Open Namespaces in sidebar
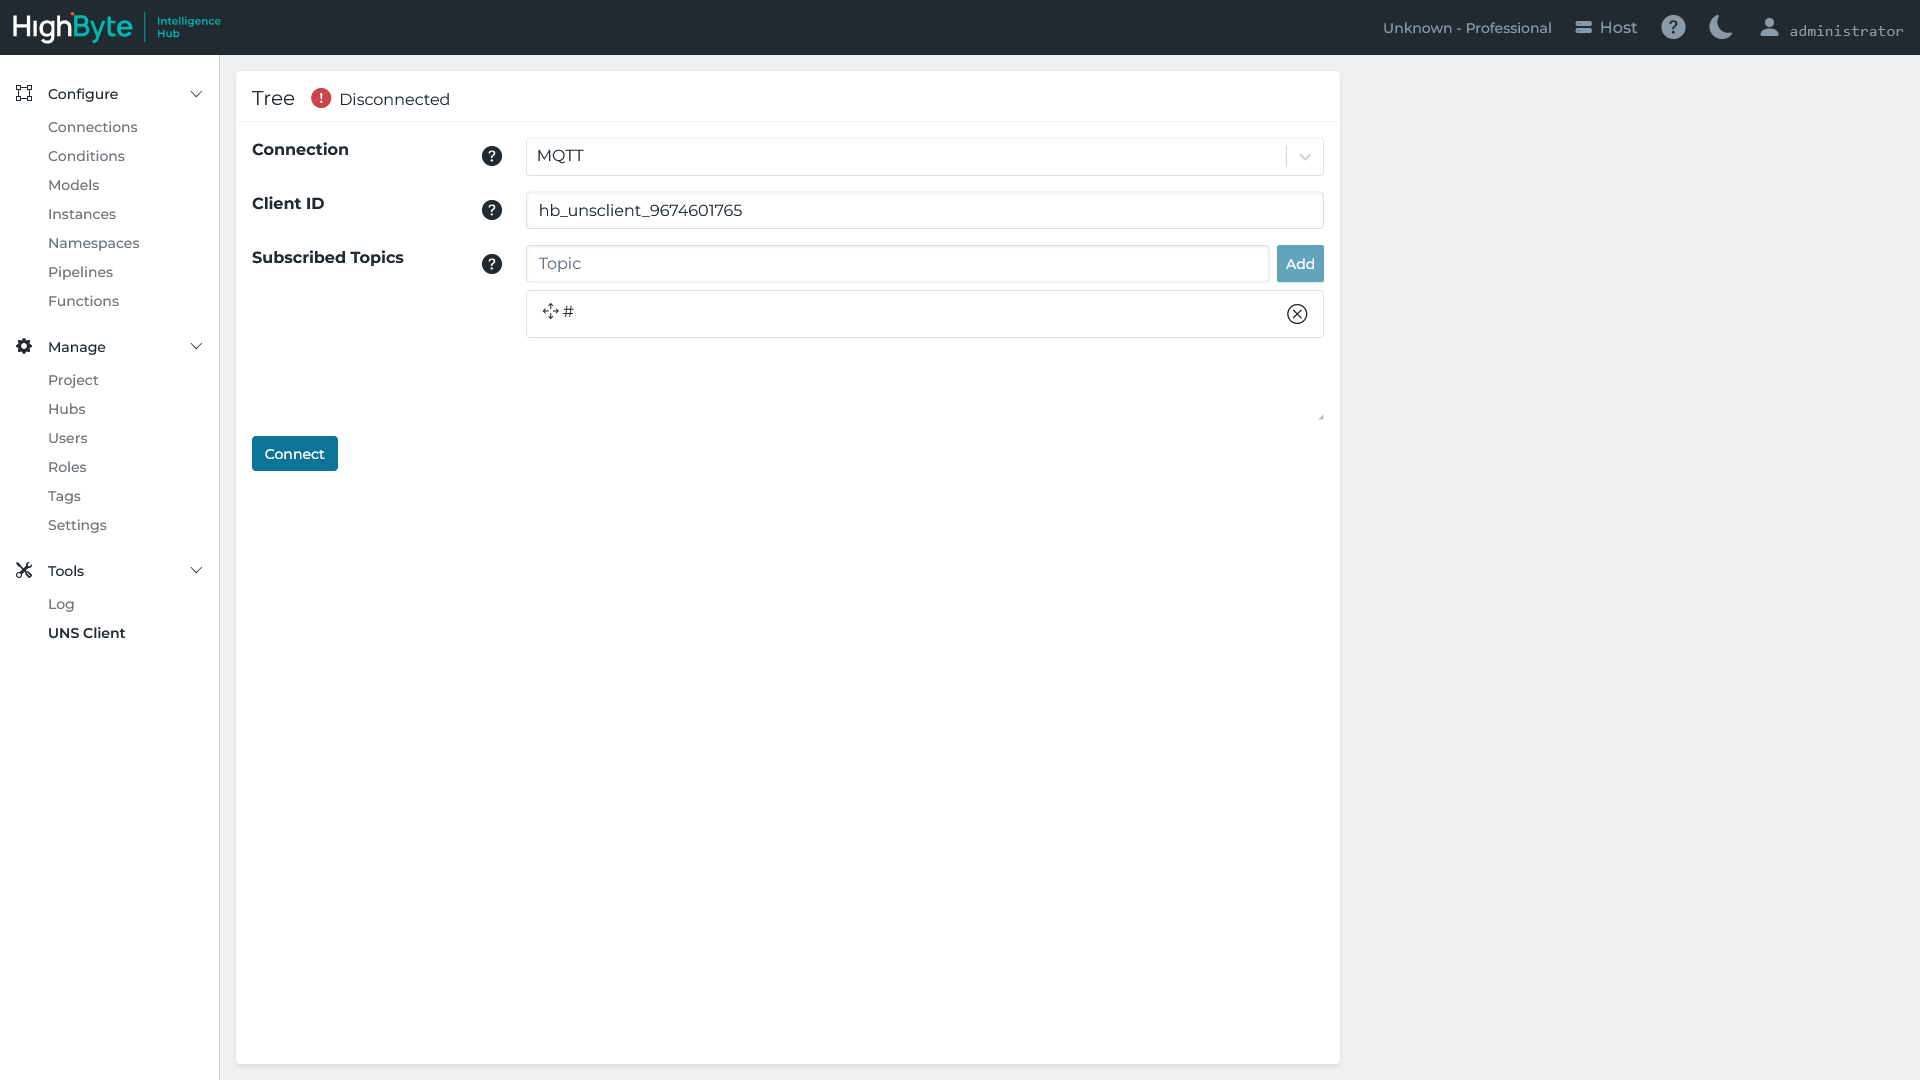Image resolution: width=1920 pixels, height=1080 pixels. point(94,243)
